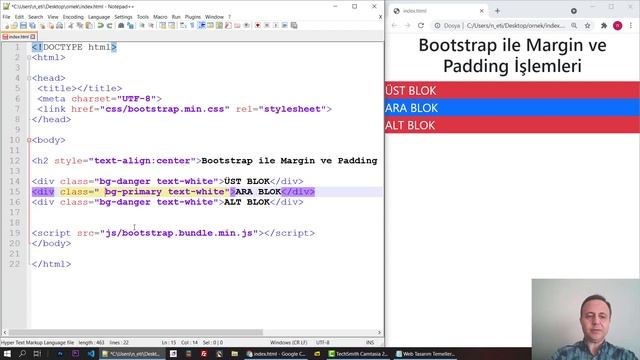Redo the edit via toolbar
Viewport: 640px width, 360px height.
click(x=110, y=25)
